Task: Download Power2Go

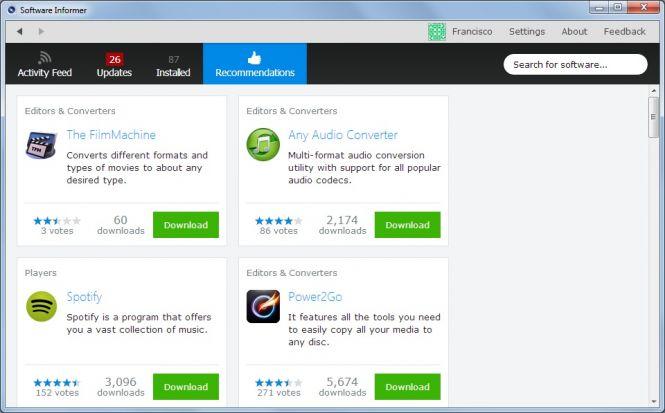Action: (408, 387)
